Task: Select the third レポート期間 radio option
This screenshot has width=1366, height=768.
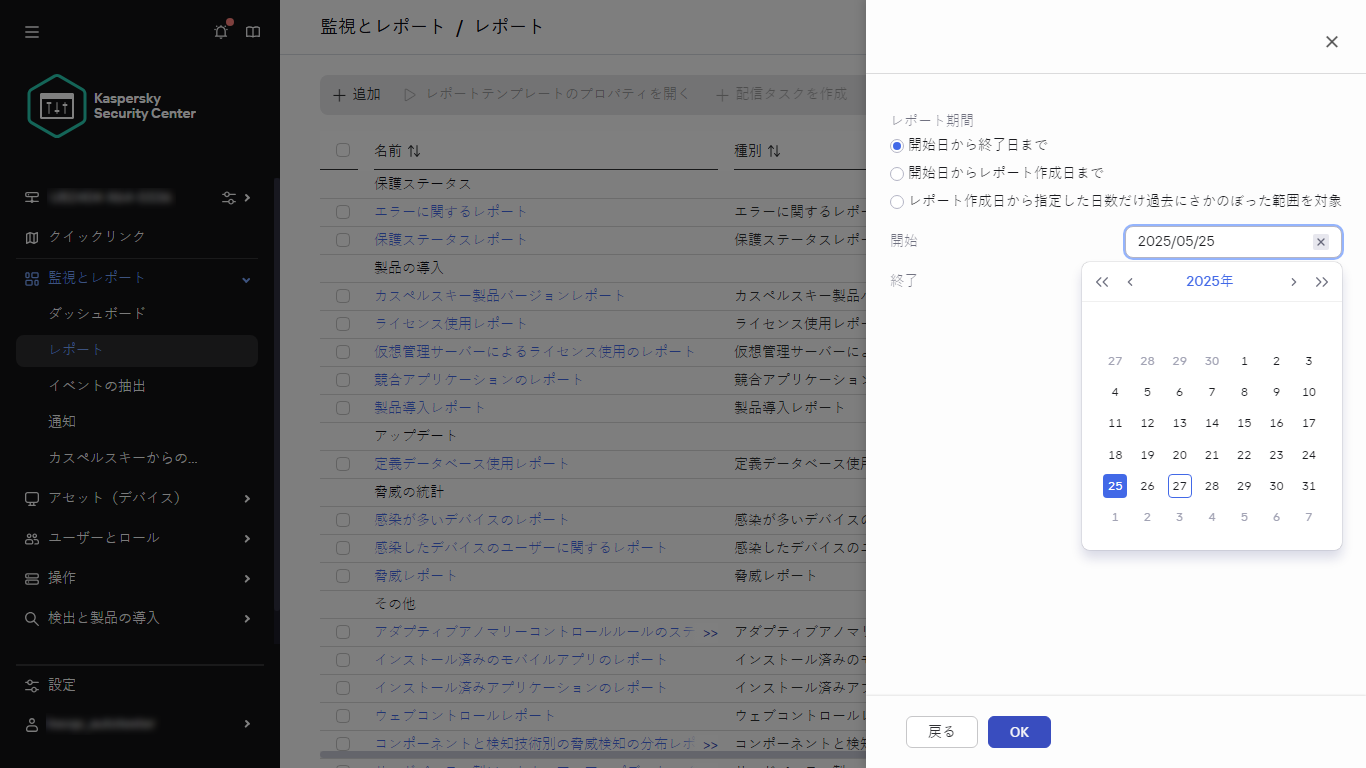Action: [896, 201]
